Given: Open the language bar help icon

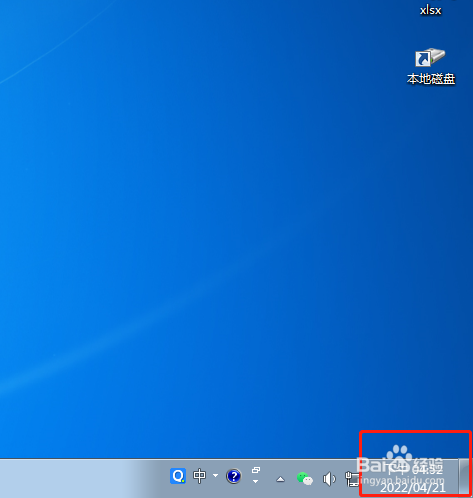Looking at the screenshot, I should tap(234, 476).
